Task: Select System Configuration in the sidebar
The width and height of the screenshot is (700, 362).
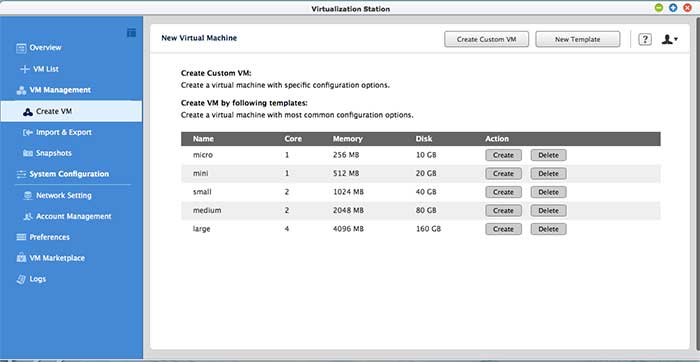Action: [69, 174]
